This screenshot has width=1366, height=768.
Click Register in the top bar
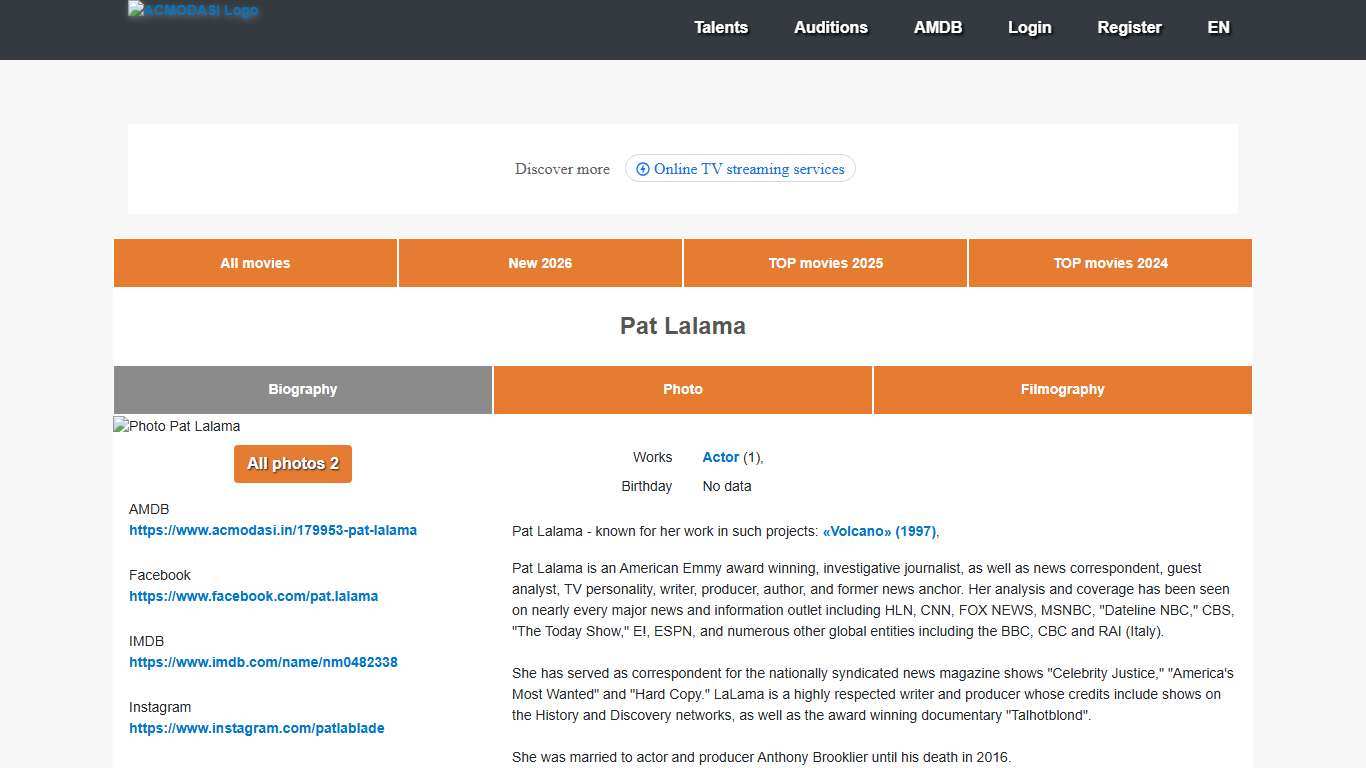[1129, 28]
